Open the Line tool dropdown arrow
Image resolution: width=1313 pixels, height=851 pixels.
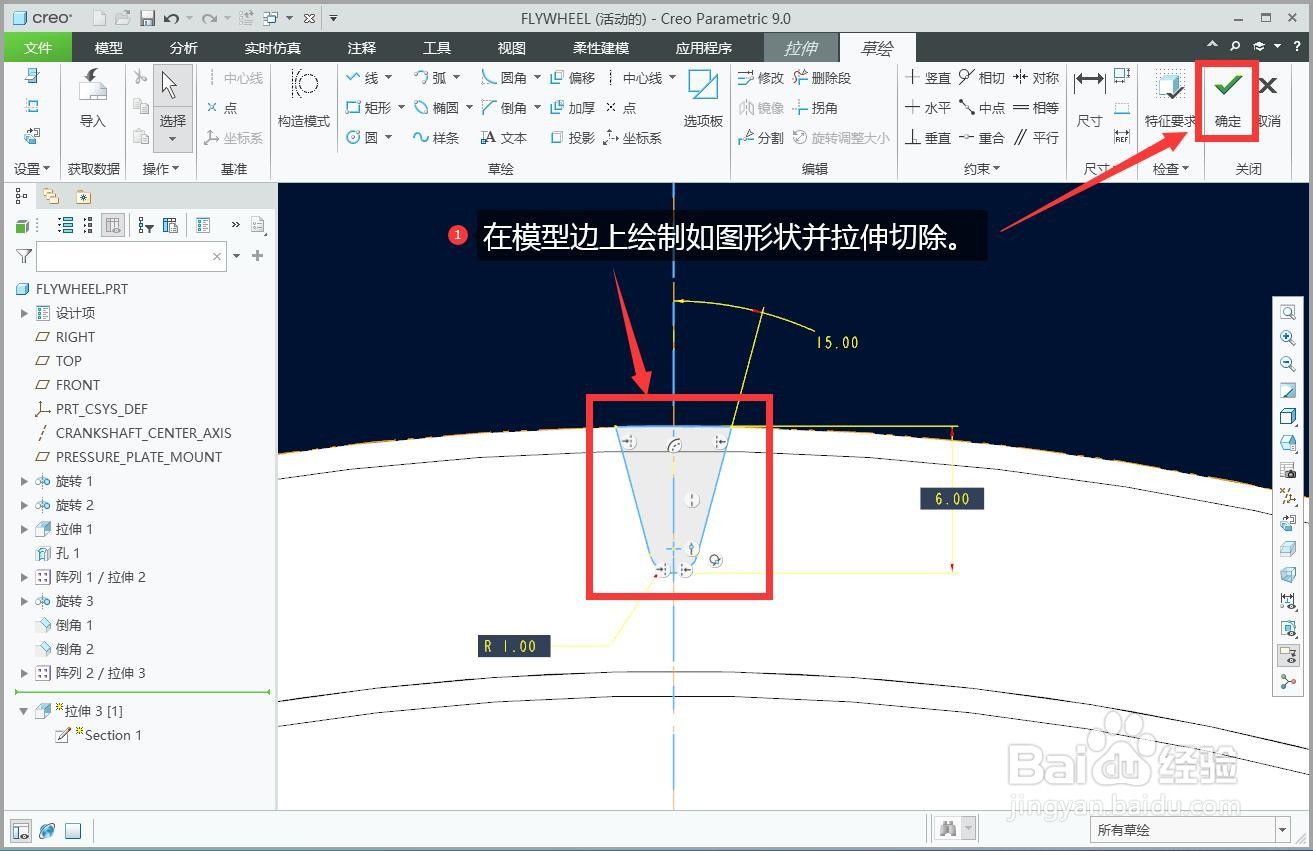click(389, 78)
